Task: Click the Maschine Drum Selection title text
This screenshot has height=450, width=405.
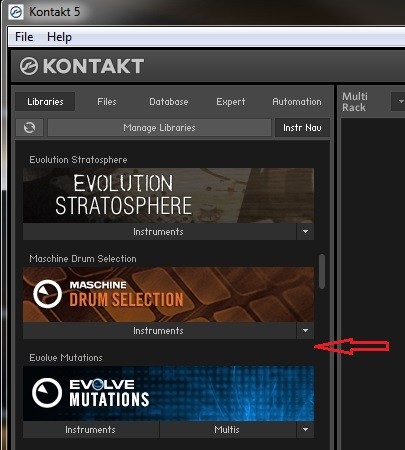Action: (83, 259)
